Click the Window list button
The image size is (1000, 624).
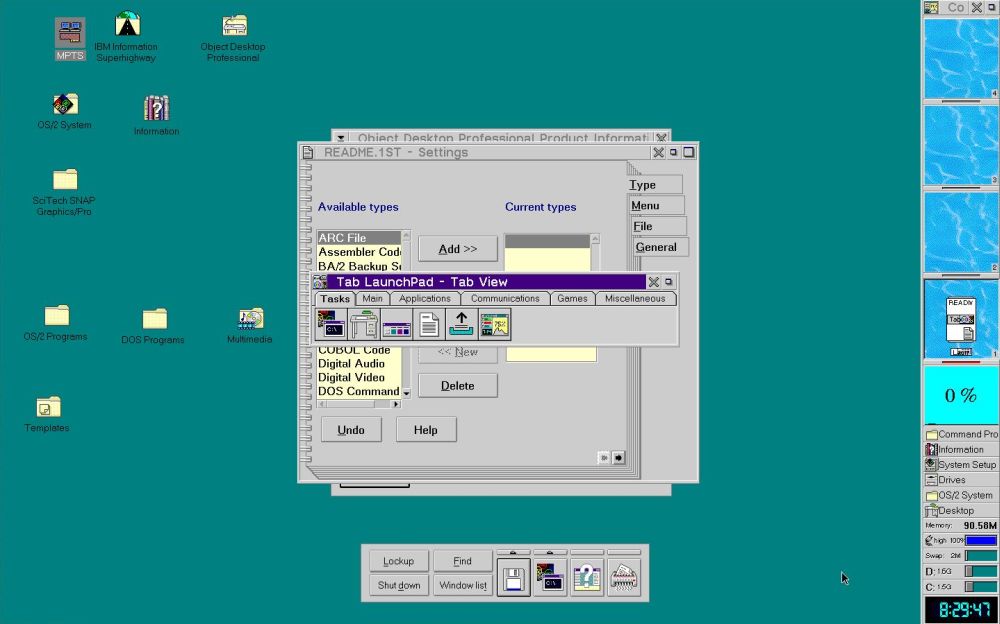[463, 585]
